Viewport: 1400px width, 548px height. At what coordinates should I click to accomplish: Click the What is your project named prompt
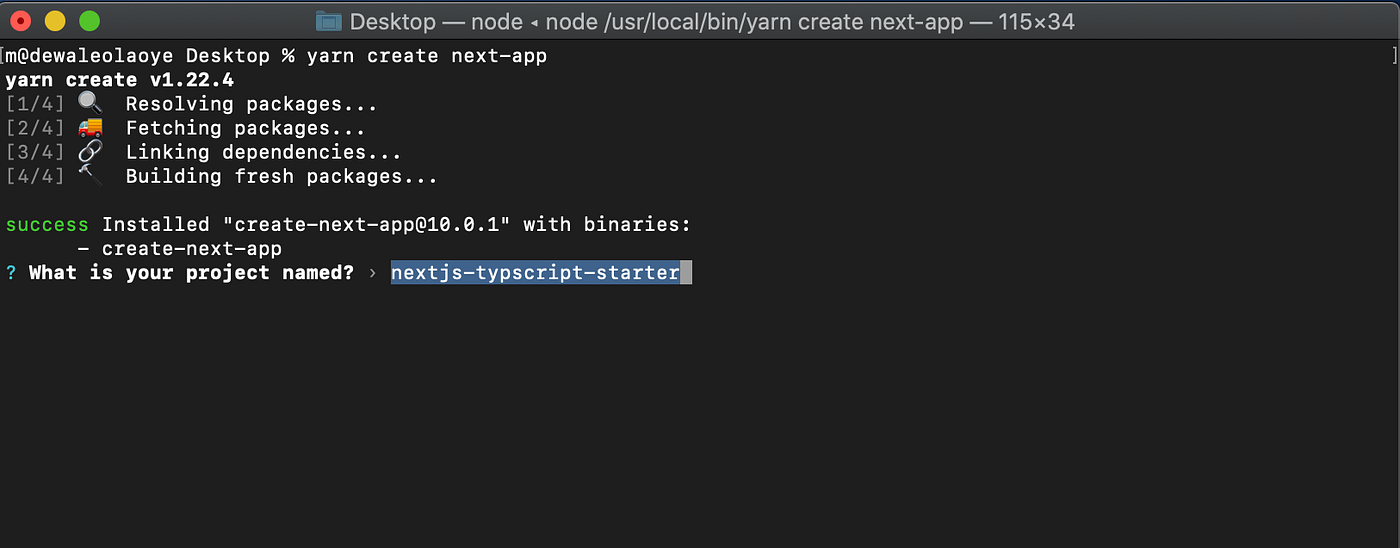[x=191, y=273]
